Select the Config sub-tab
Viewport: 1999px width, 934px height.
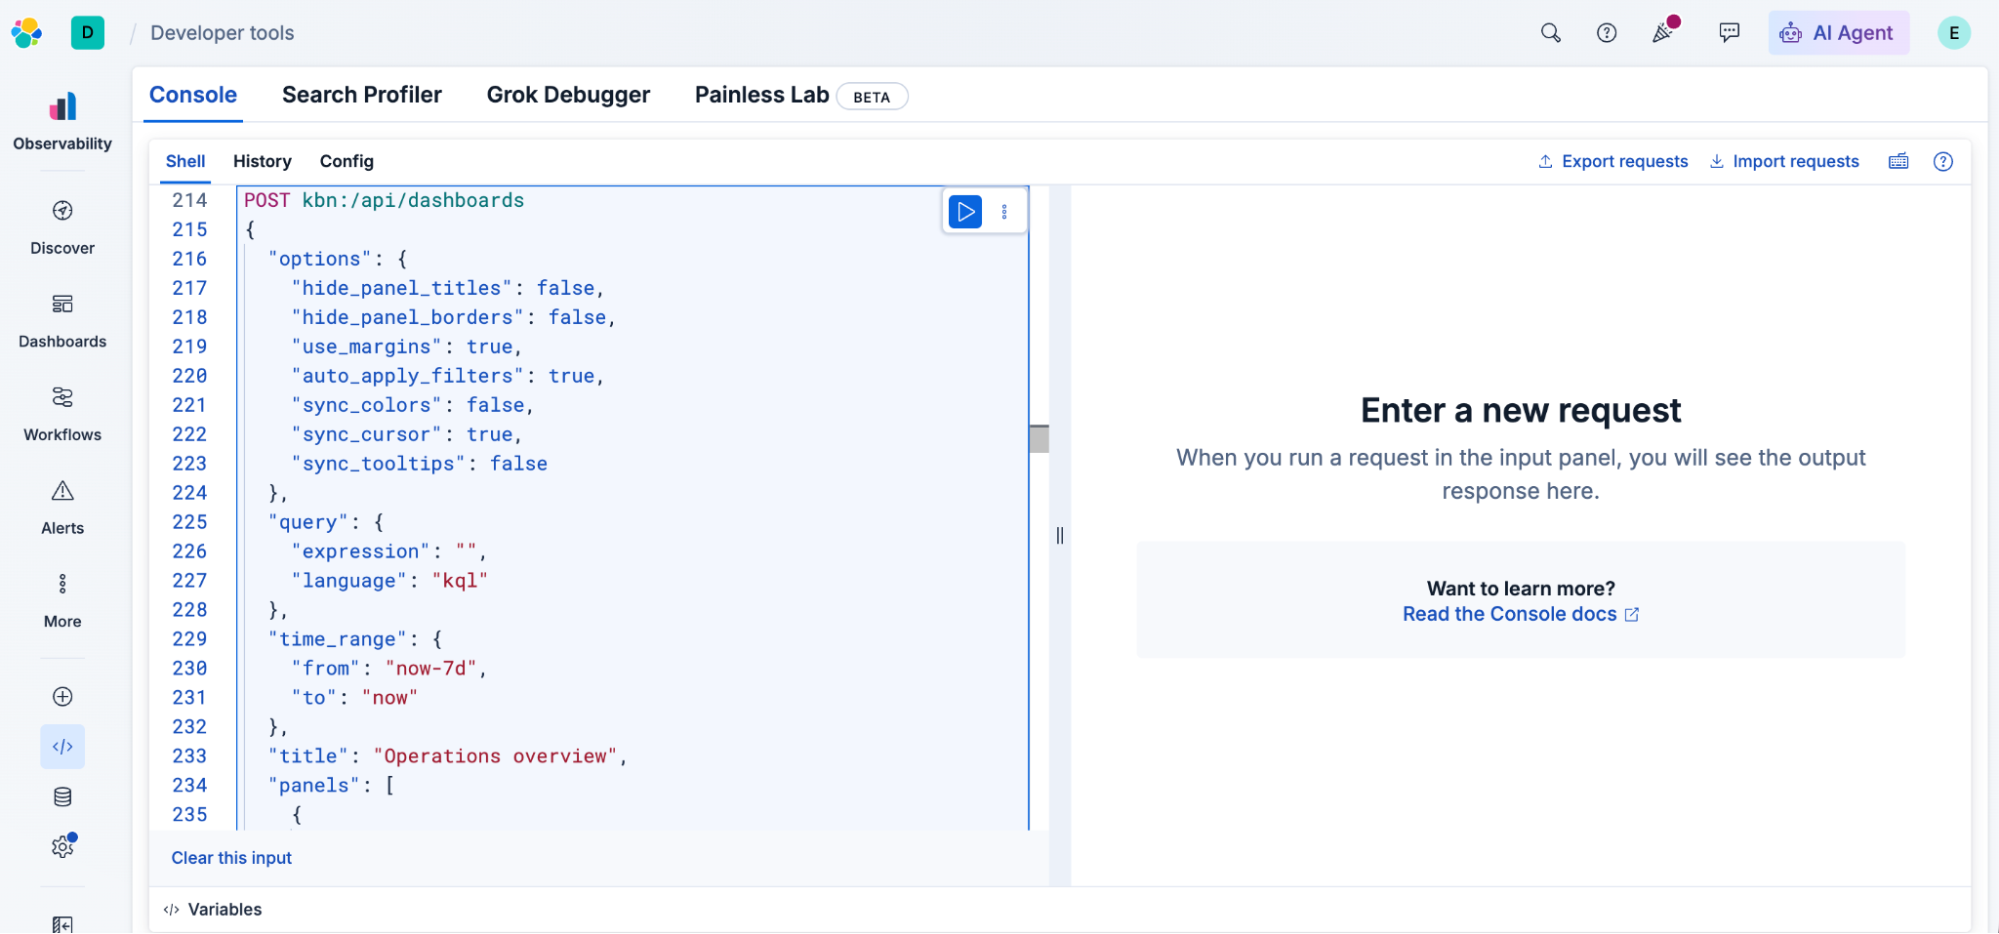(347, 161)
